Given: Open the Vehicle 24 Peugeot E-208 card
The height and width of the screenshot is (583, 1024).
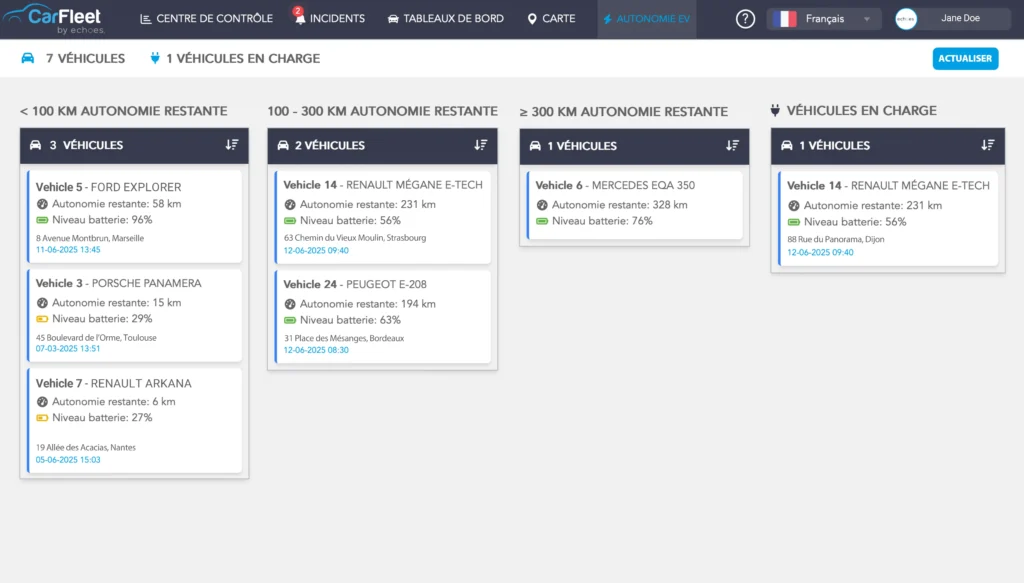Looking at the screenshot, I should point(382,317).
